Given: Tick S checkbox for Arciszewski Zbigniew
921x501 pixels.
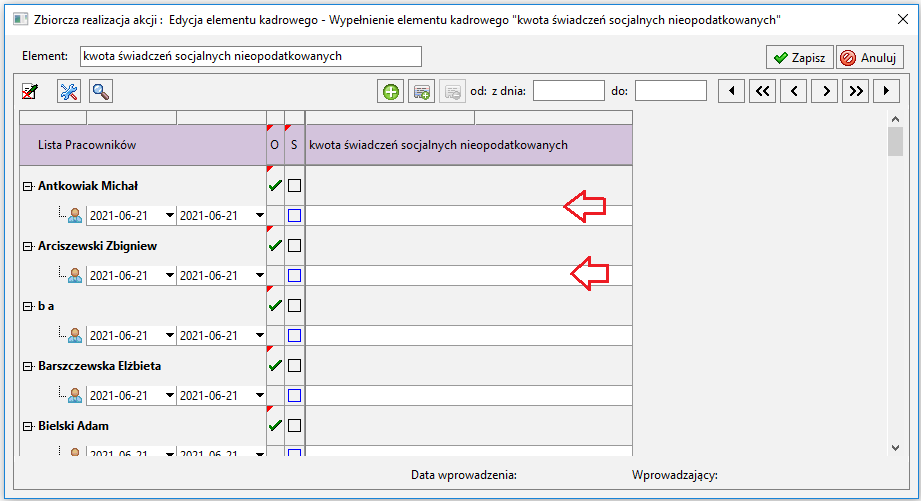Looking at the screenshot, I should (x=294, y=246).
